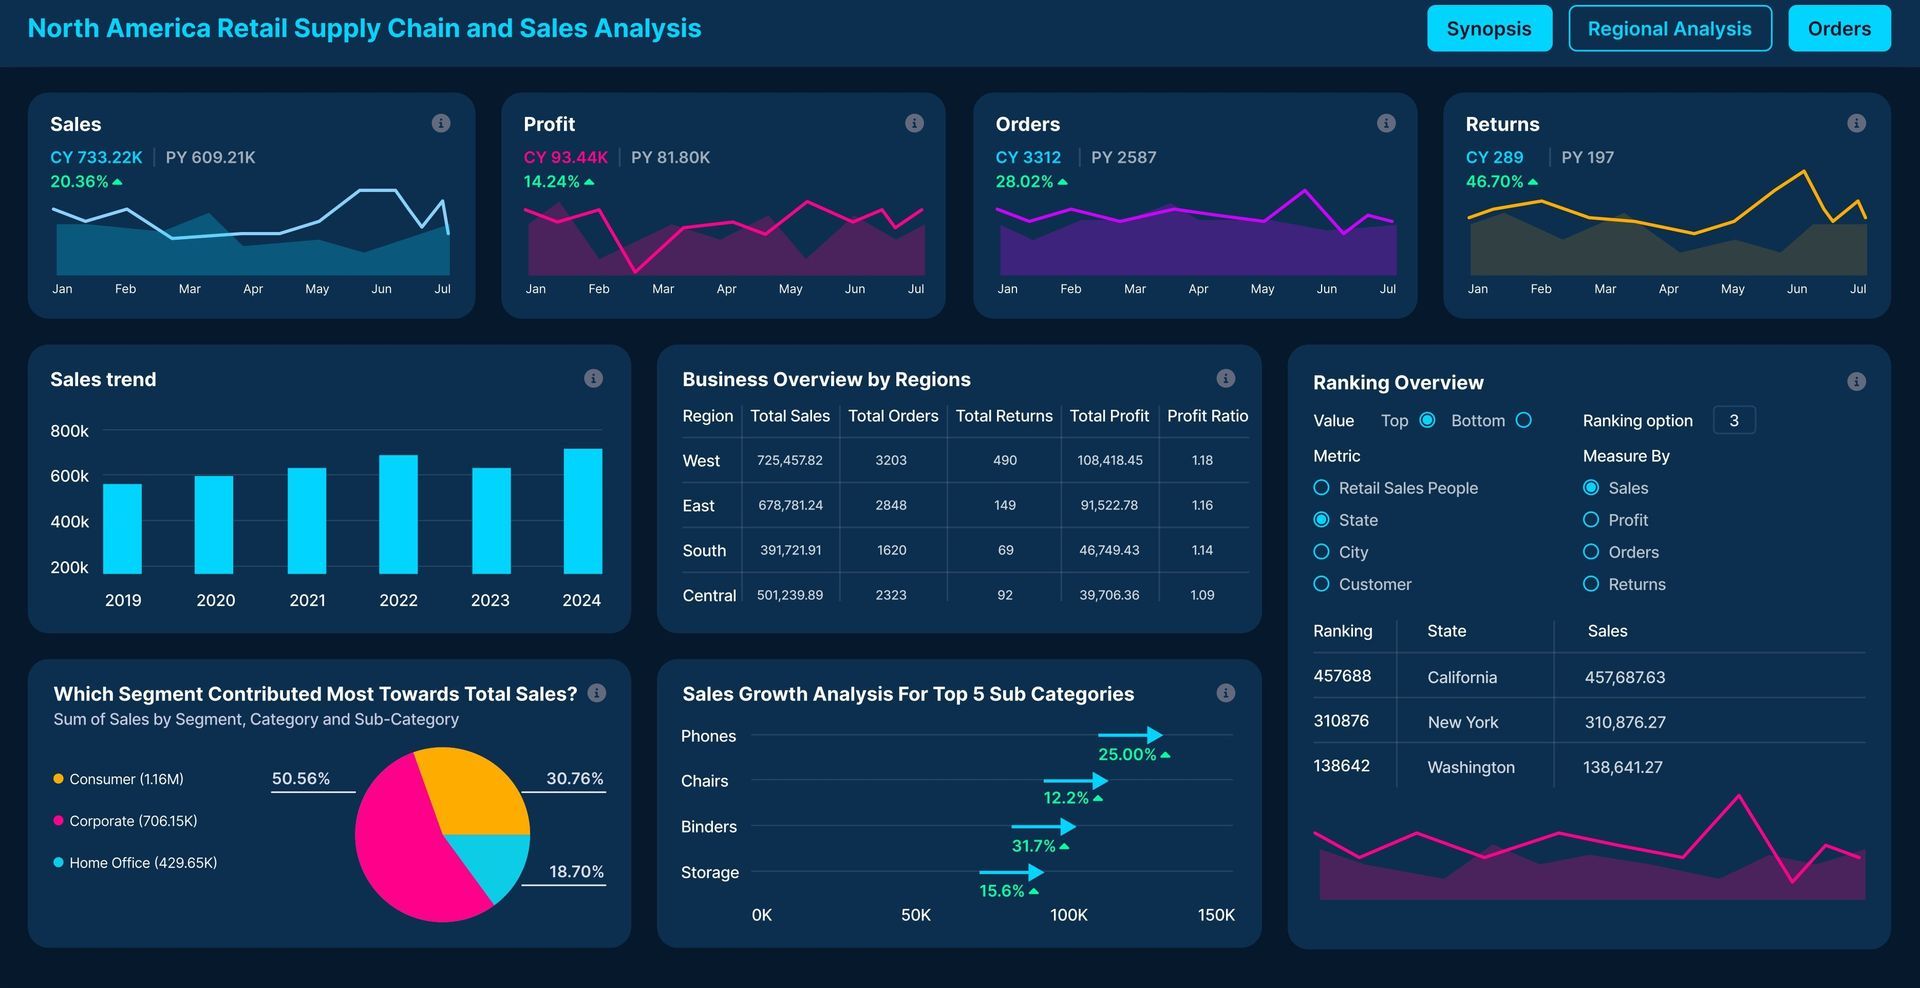Switch to Regional Analysis tab
Image resolution: width=1920 pixels, height=988 pixels.
coord(1669,28)
